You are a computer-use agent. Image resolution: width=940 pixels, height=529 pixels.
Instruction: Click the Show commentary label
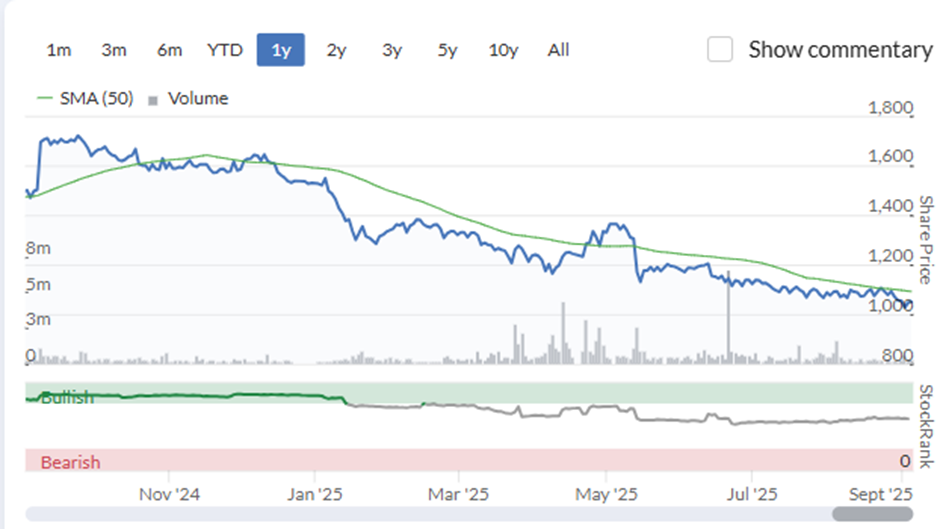840,50
